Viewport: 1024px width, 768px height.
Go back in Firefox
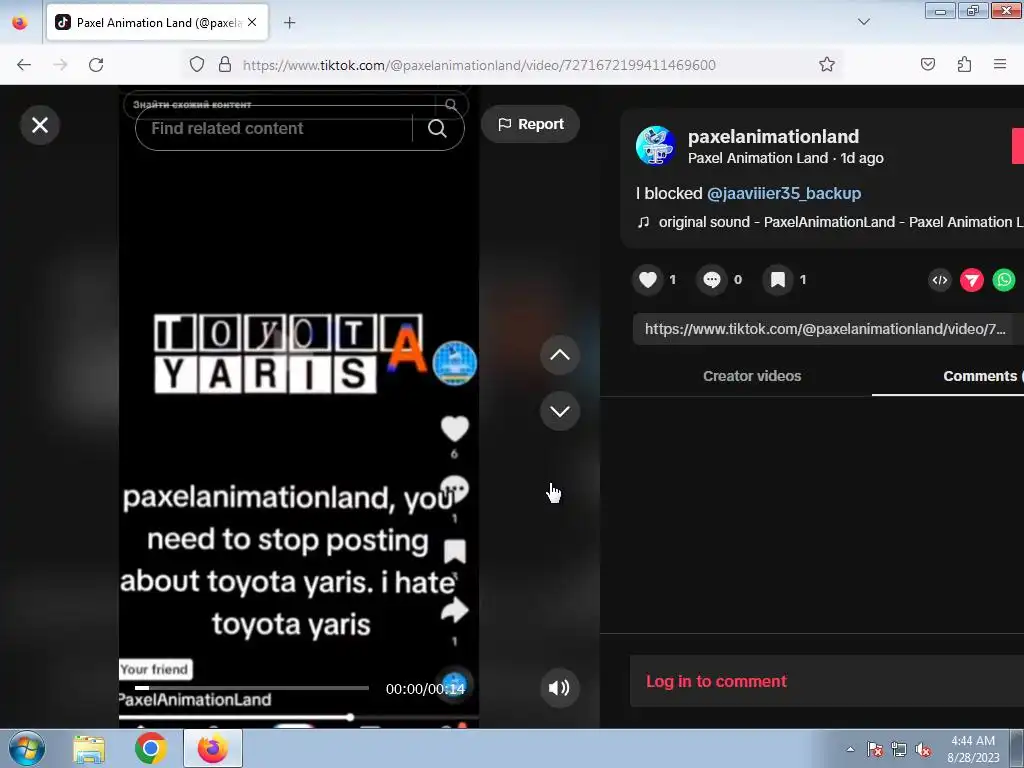[24, 65]
